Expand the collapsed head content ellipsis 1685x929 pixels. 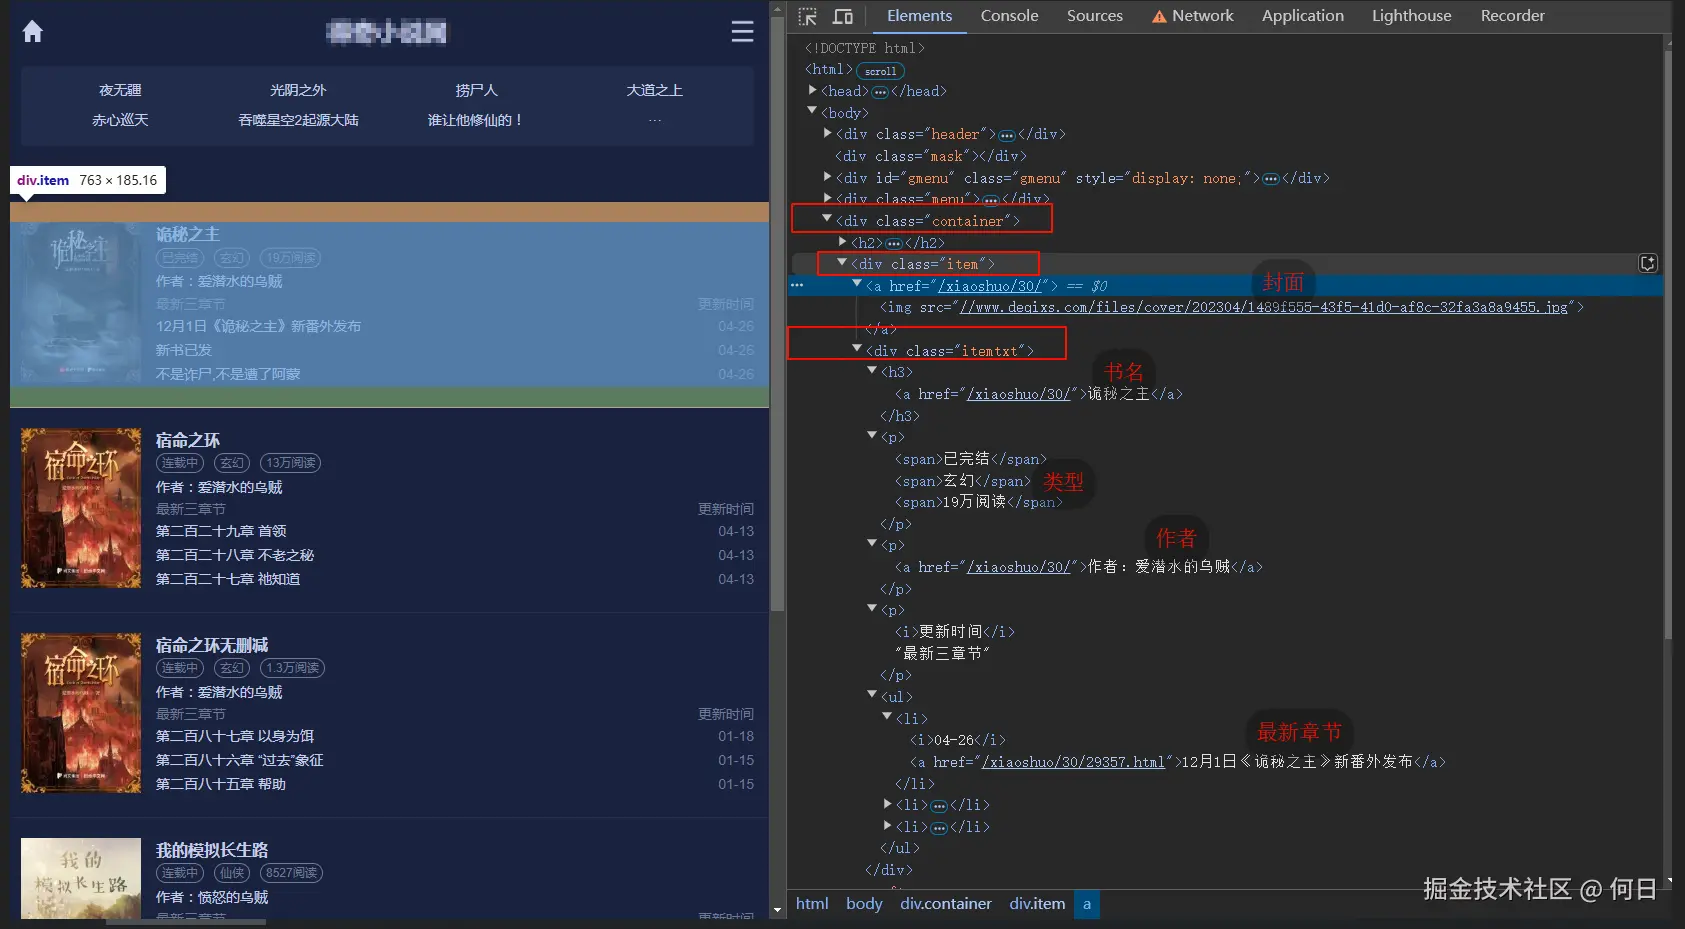point(880,92)
